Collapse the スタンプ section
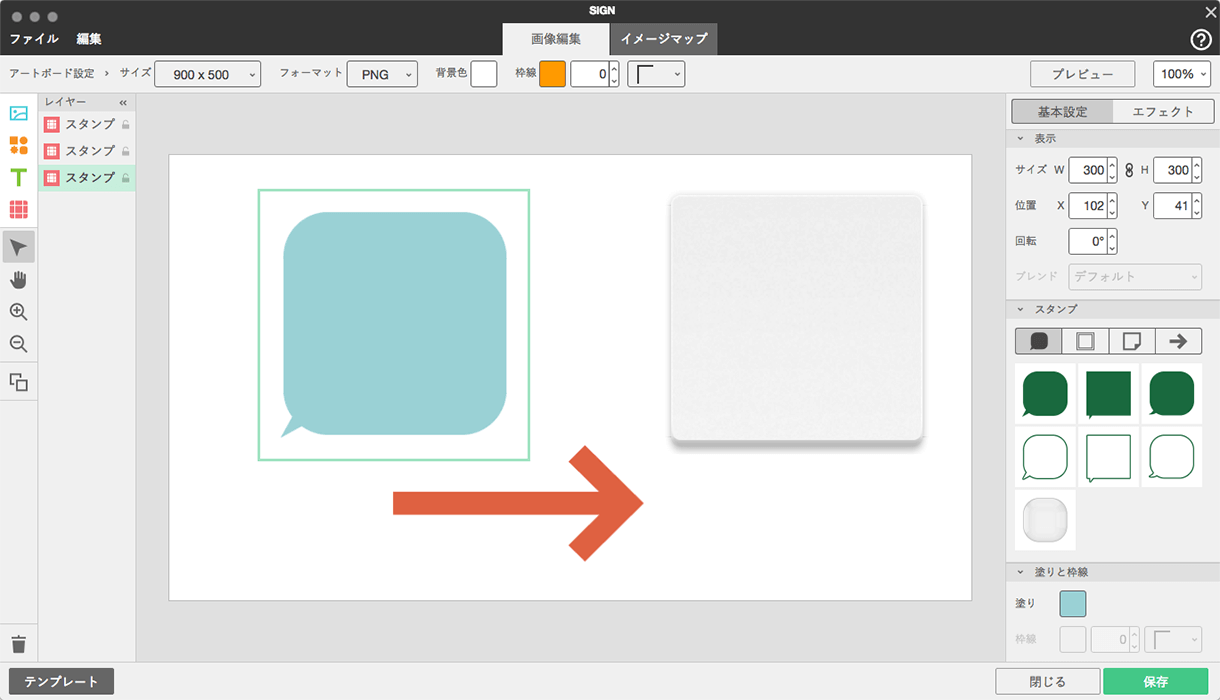 (1020, 309)
